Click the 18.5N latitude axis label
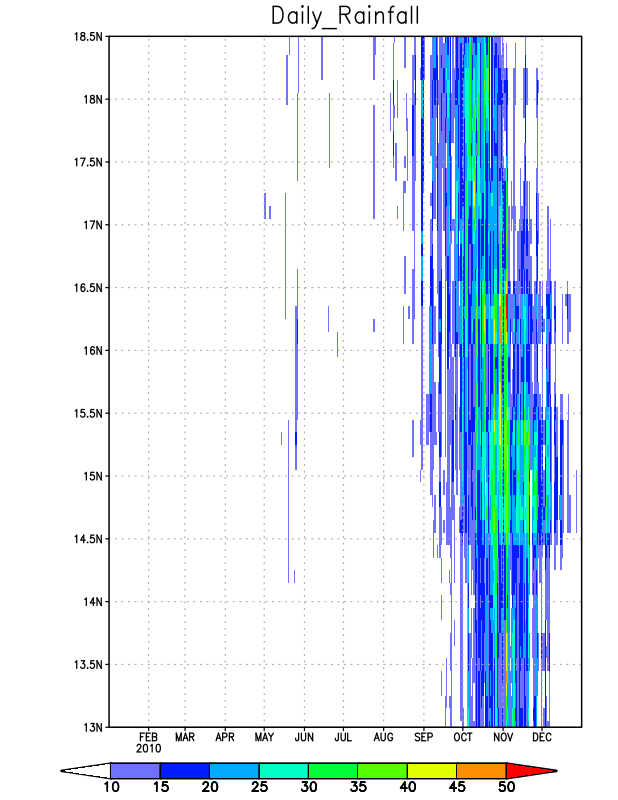Viewport: 618px width, 800px height. point(89,37)
